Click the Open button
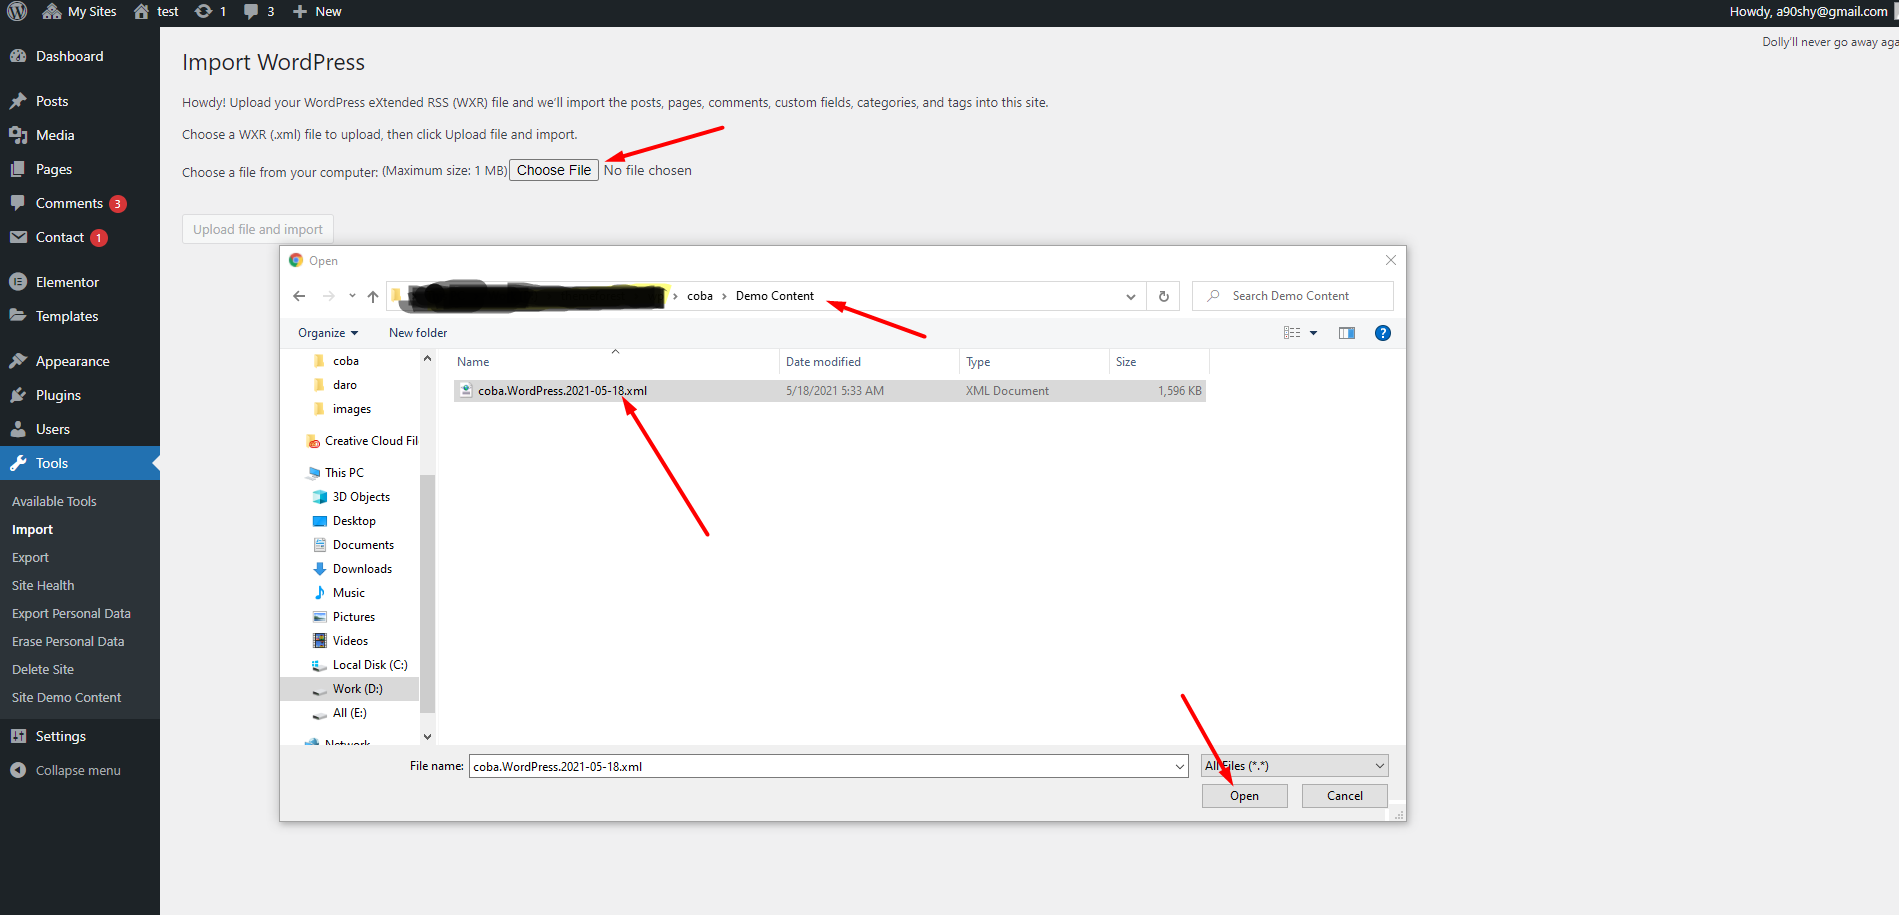The width and height of the screenshot is (1899, 915). coord(1244,796)
